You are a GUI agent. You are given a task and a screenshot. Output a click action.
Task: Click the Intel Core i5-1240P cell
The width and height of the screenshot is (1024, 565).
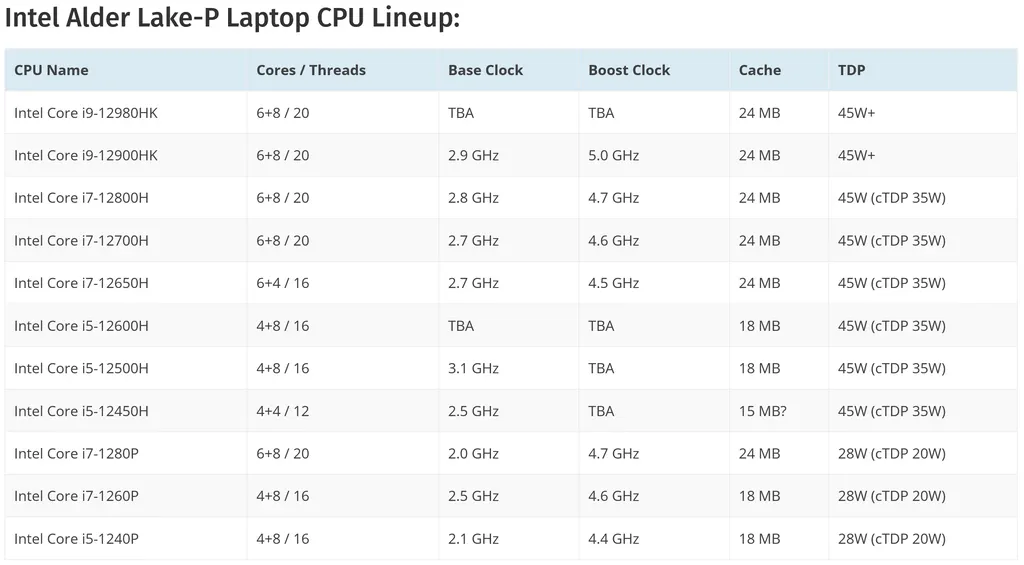pyautogui.click(x=77, y=539)
